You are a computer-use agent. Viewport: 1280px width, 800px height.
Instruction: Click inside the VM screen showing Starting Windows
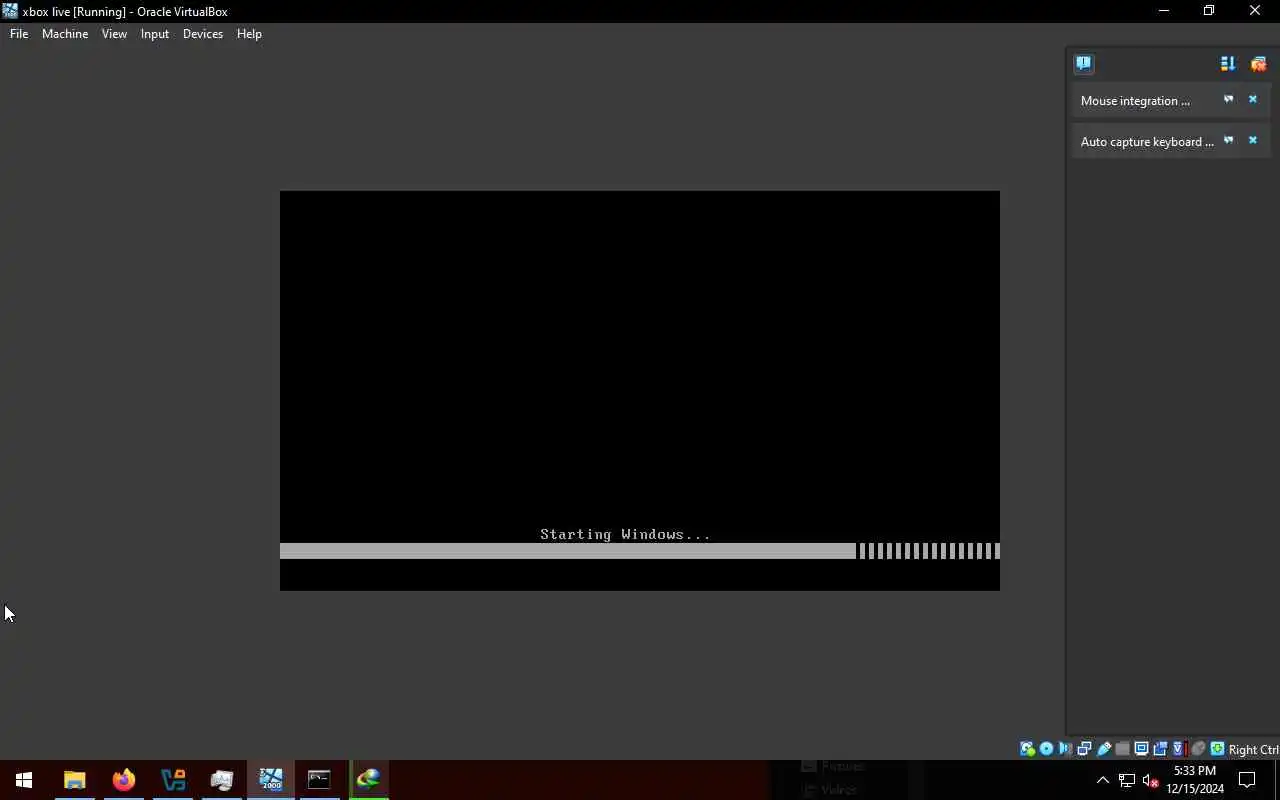coord(640,390)
